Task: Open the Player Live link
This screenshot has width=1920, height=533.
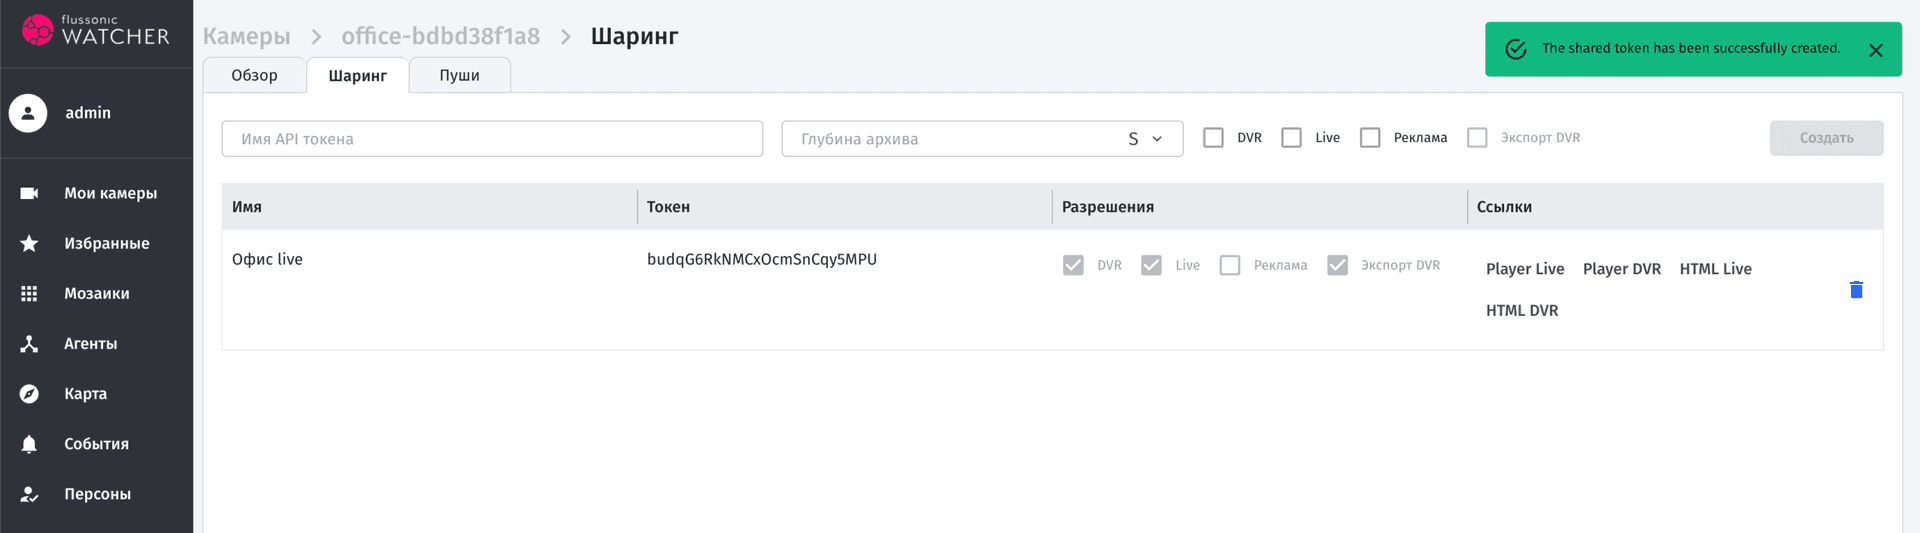Action: pyautogui.click(x=1524, y=269)
